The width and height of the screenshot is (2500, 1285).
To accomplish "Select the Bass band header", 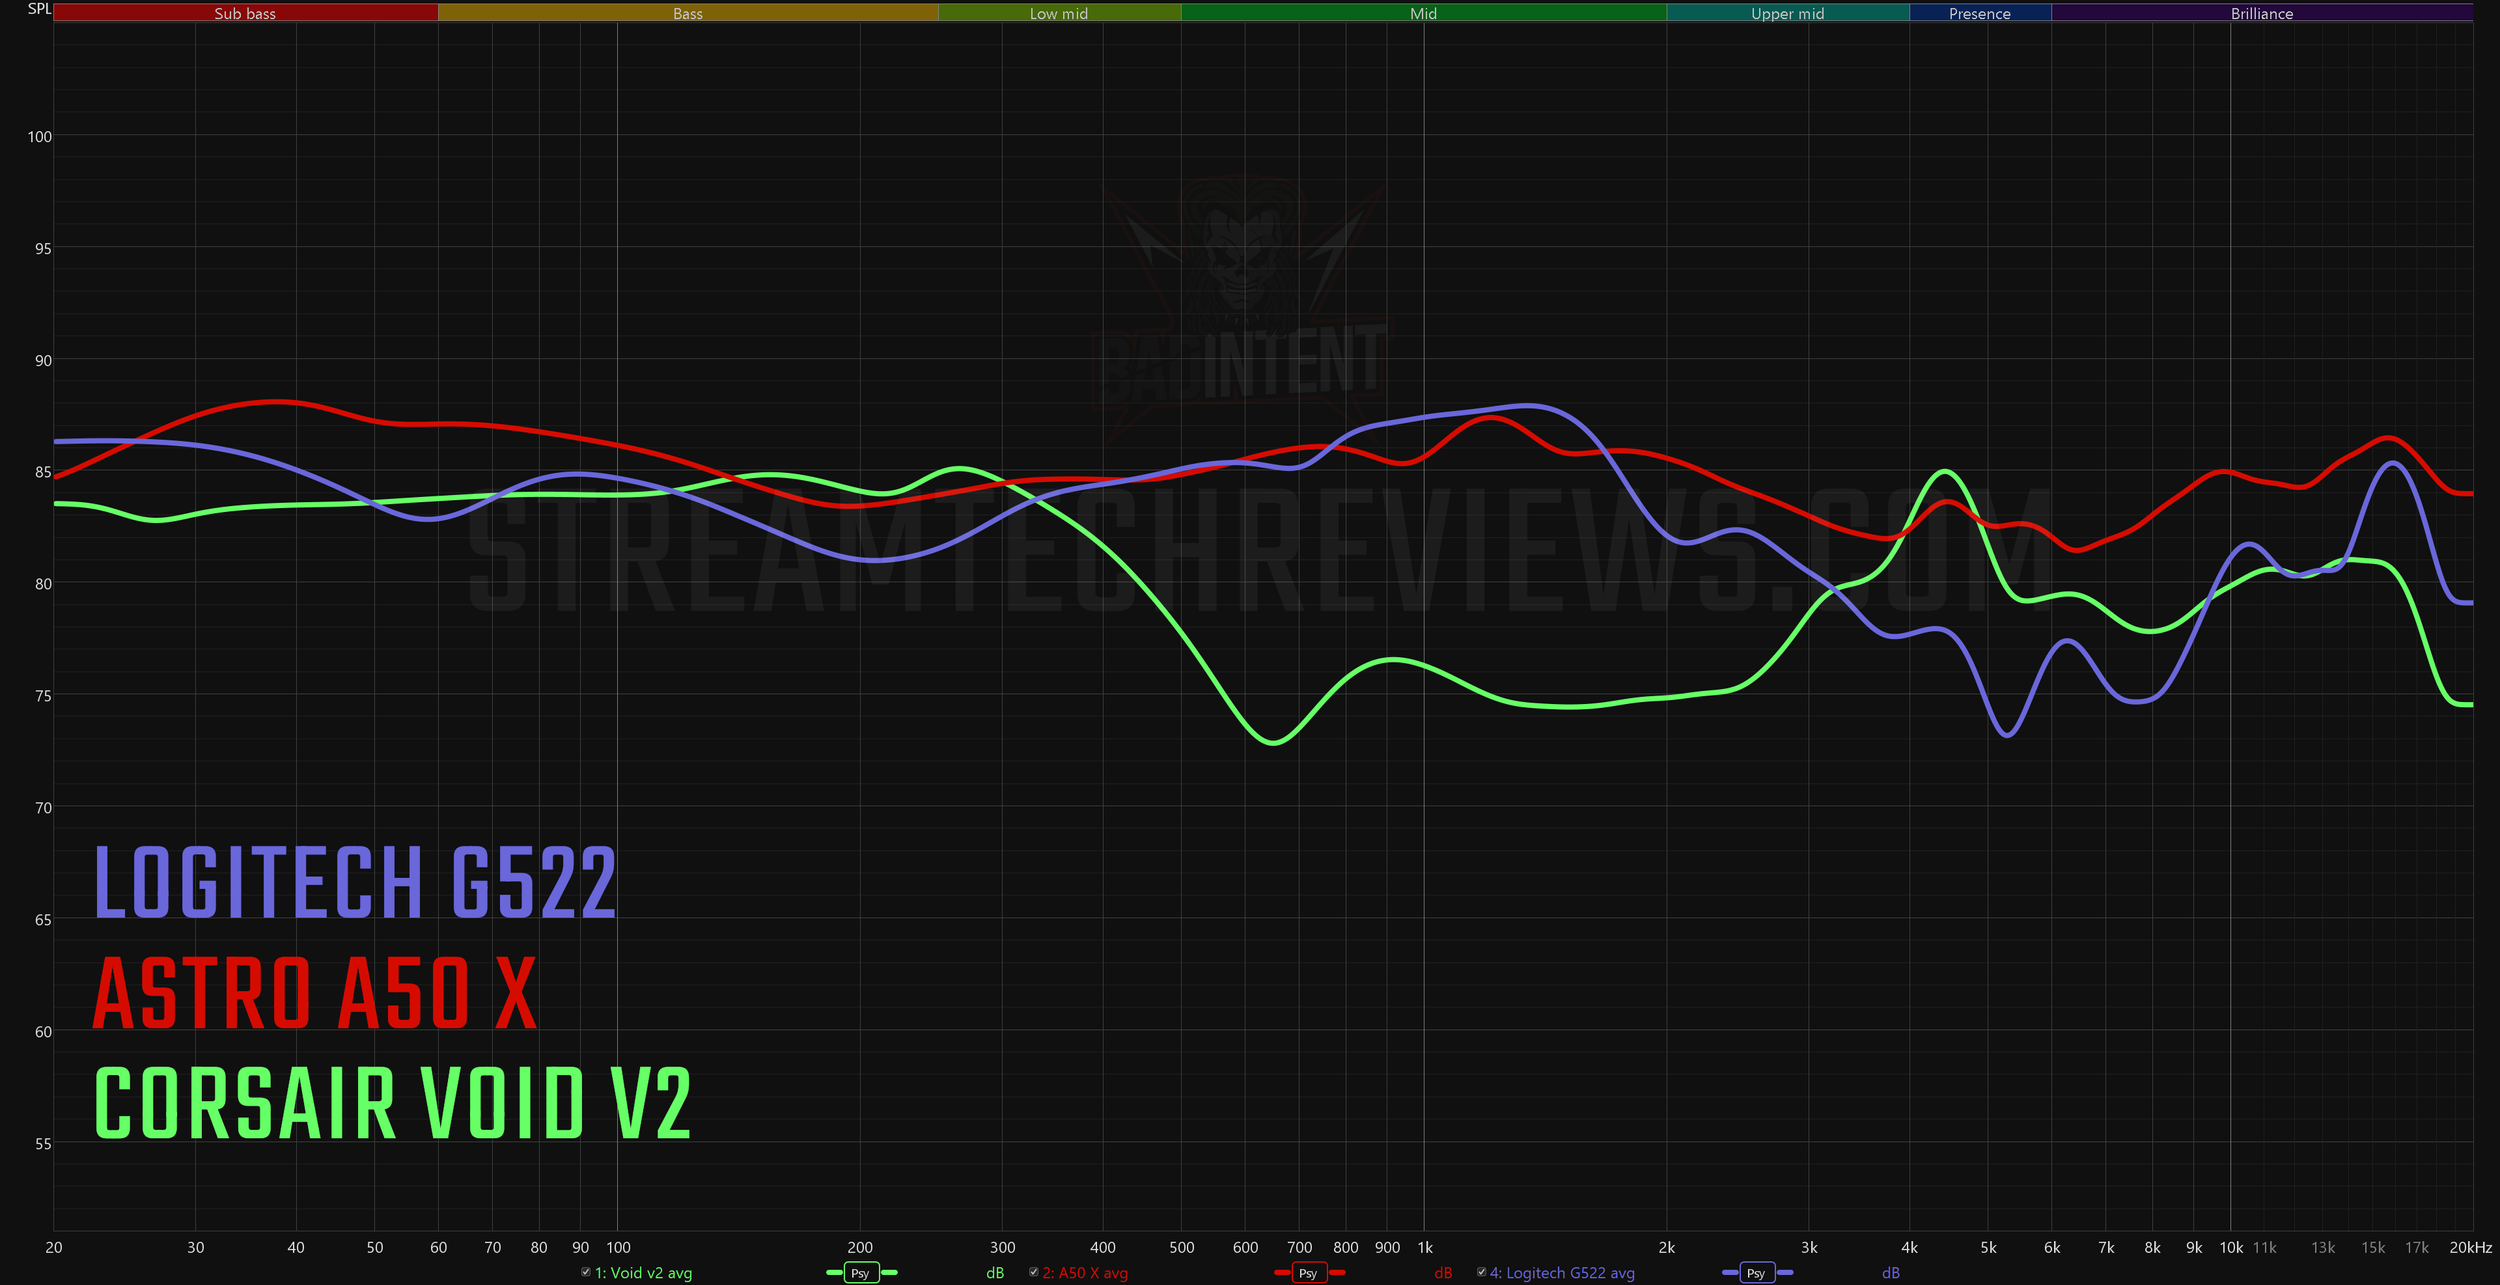I will click(x=688, y=13).
